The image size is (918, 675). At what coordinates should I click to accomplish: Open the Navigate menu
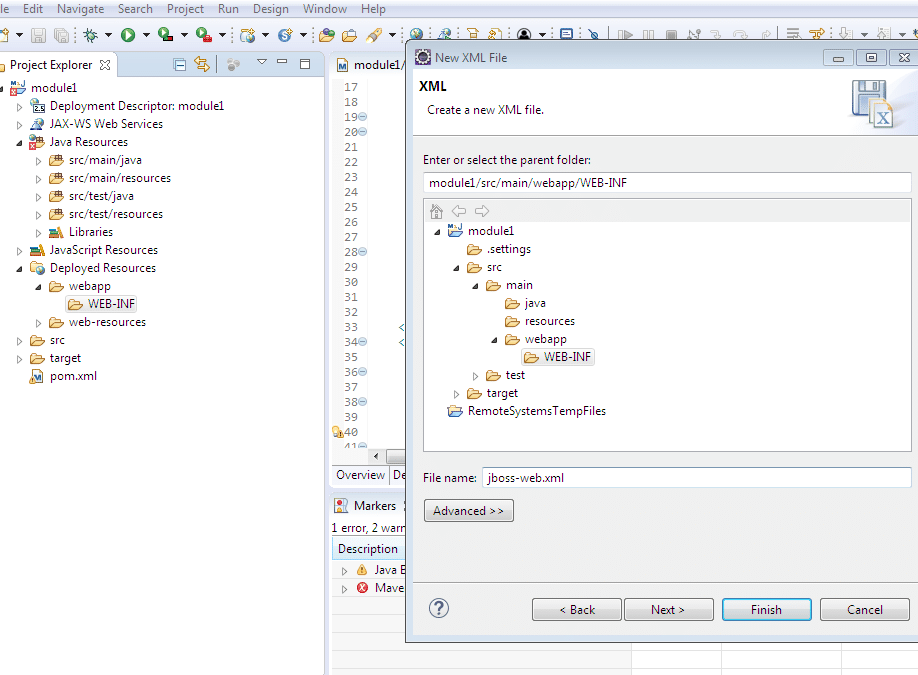point(80,8)
